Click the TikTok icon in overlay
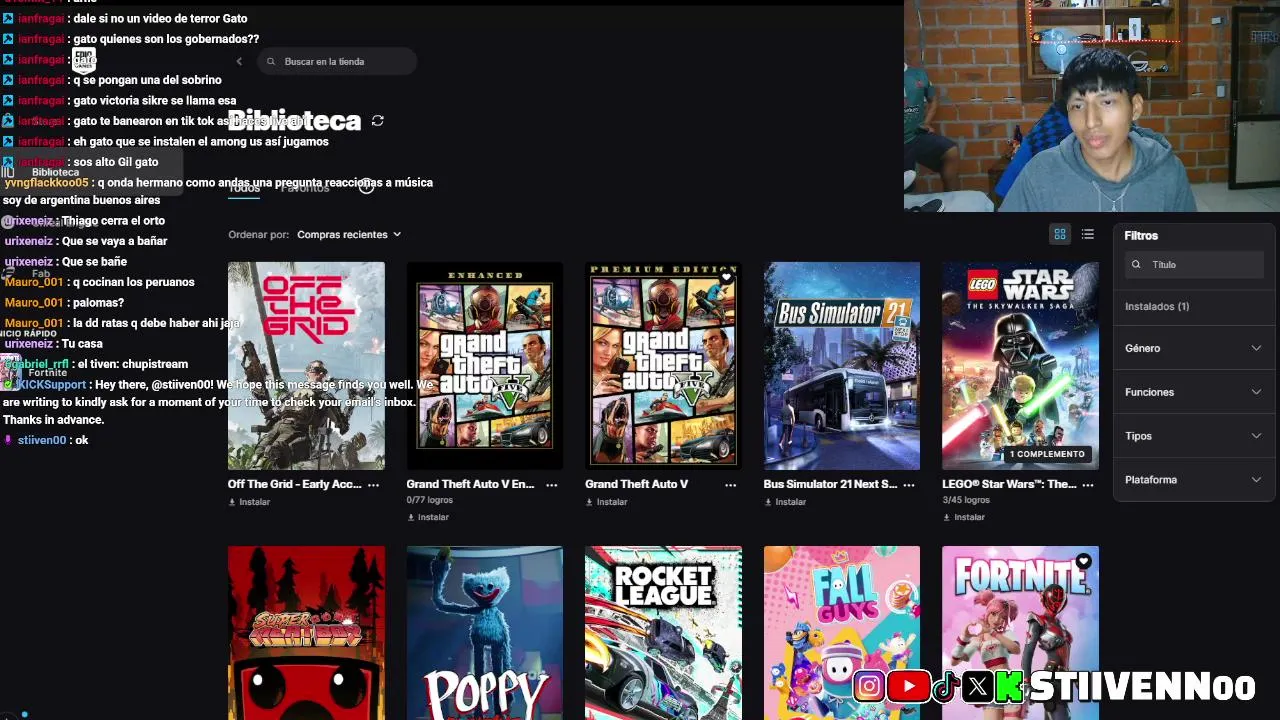Screen dimensions: 1280x720 point(945,686)
